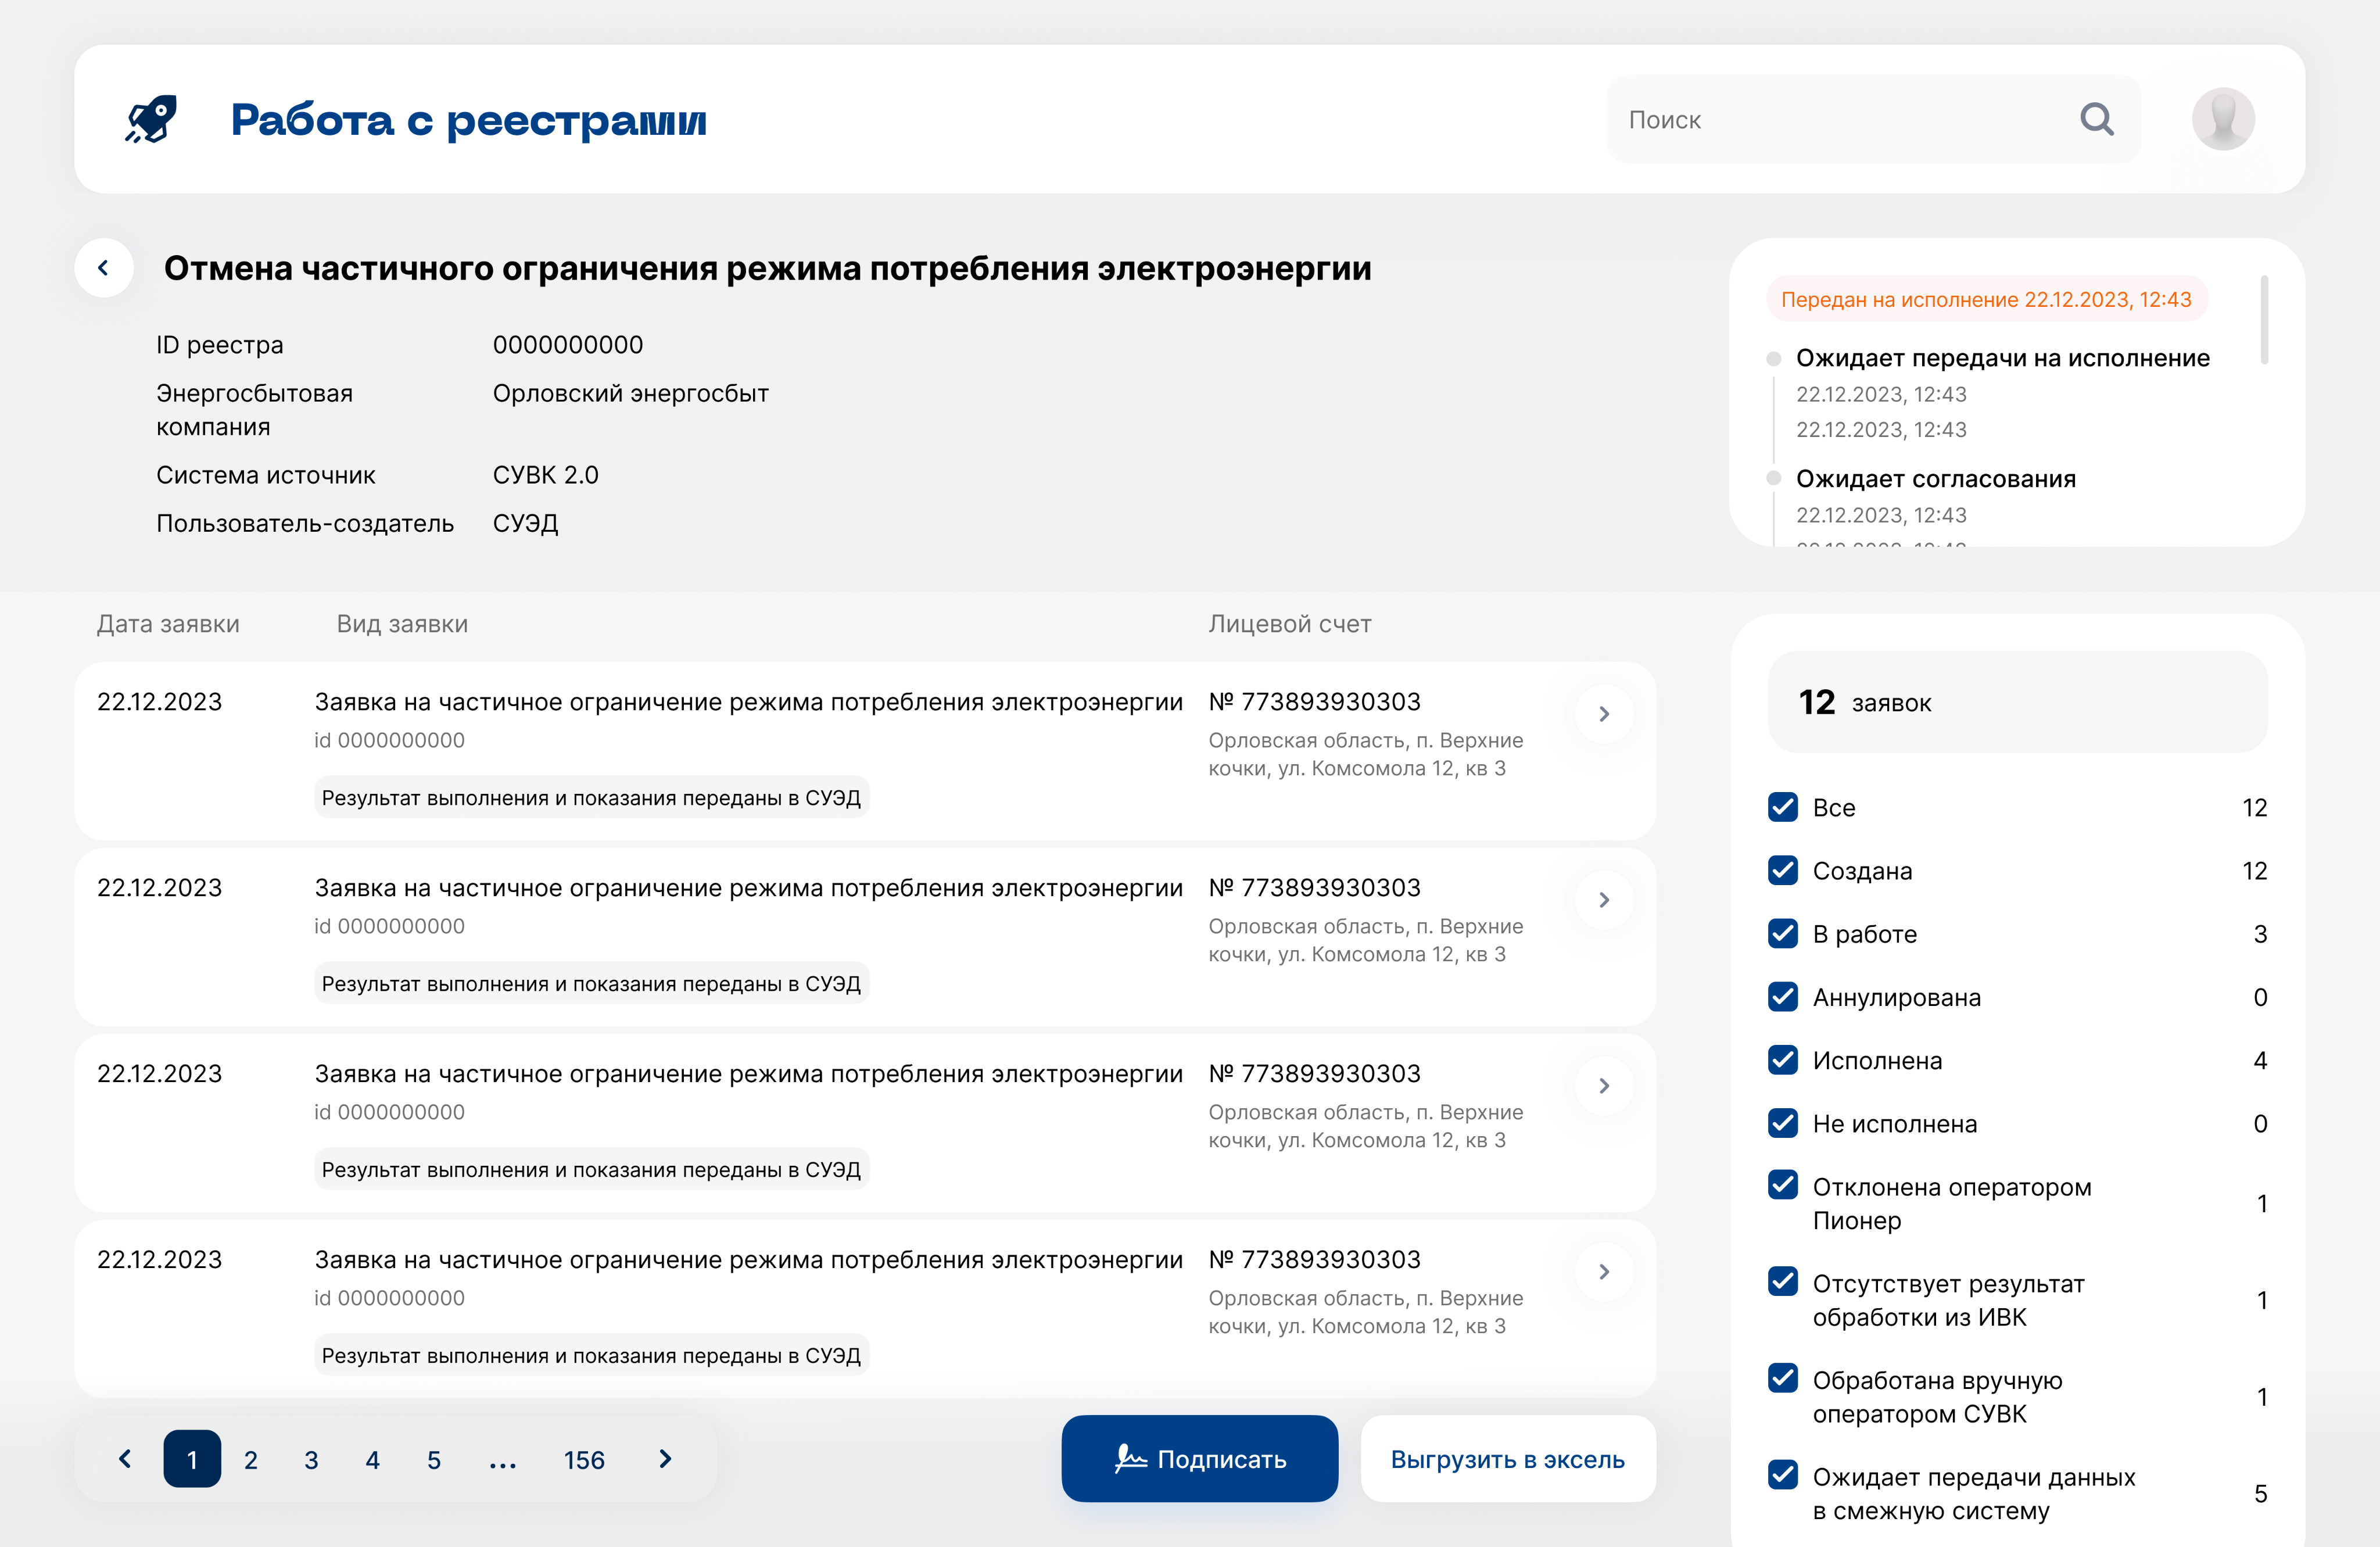Image resolution: width=2380 pixels, height=1547 pixels.
Task: Toggle the В работе checkbox
Action: point(1782,934)
